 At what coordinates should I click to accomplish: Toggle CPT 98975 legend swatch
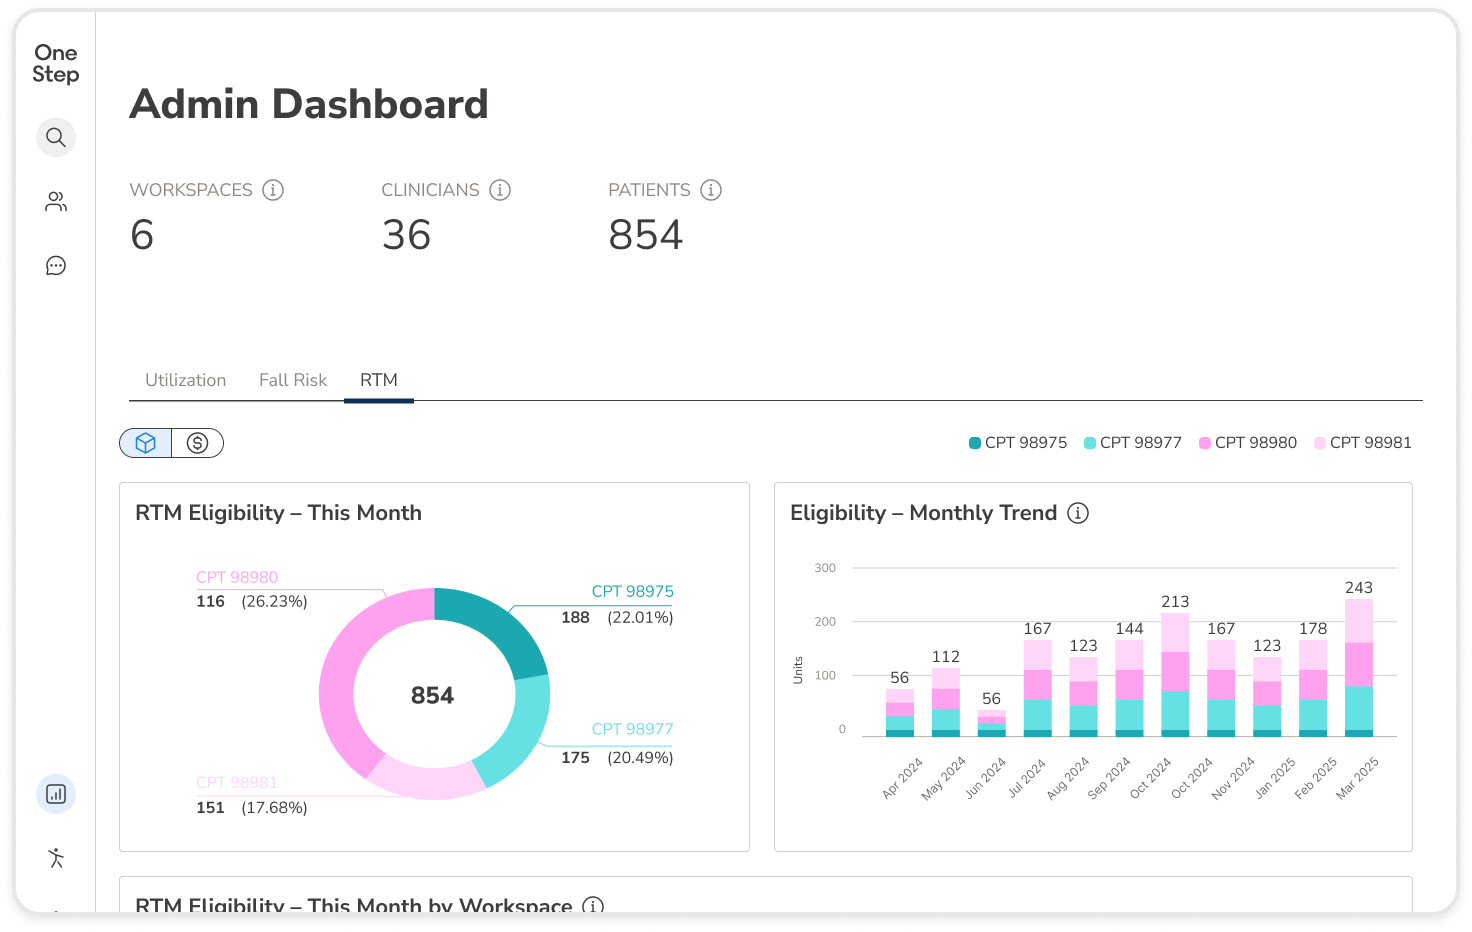(975, 443)
